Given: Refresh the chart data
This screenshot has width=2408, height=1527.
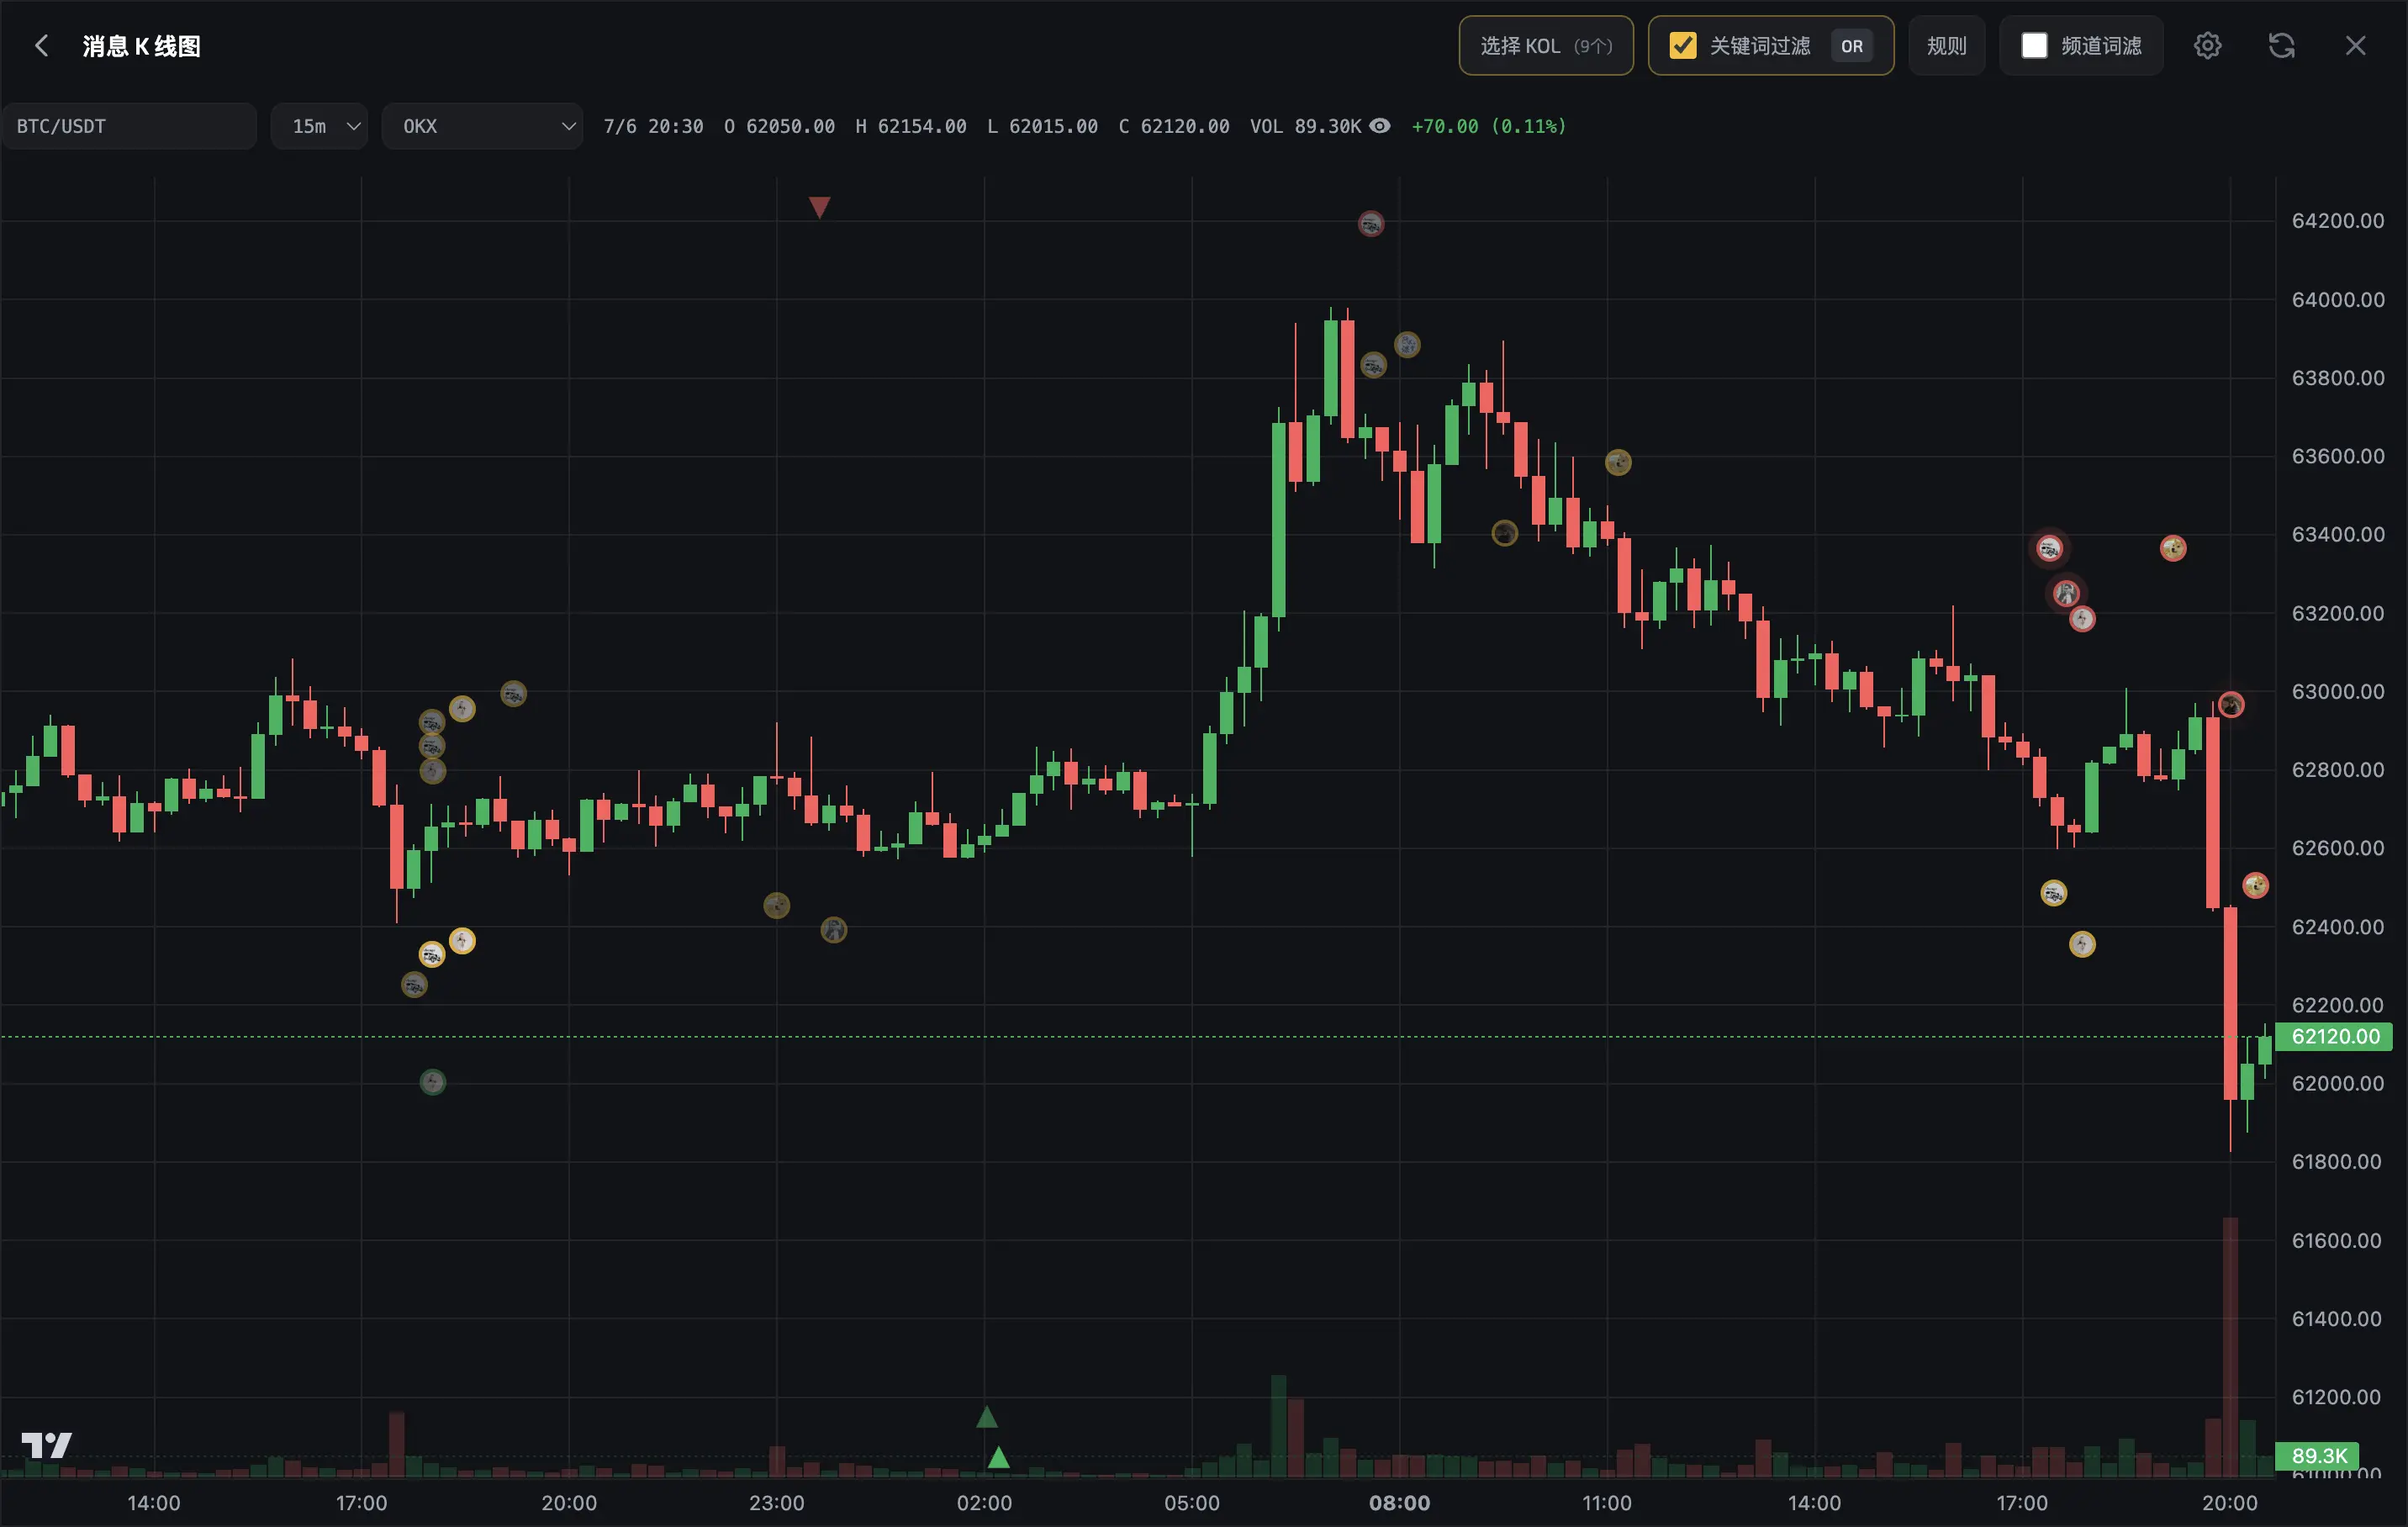Looking at the screenshot, I should coord(2281,46).
